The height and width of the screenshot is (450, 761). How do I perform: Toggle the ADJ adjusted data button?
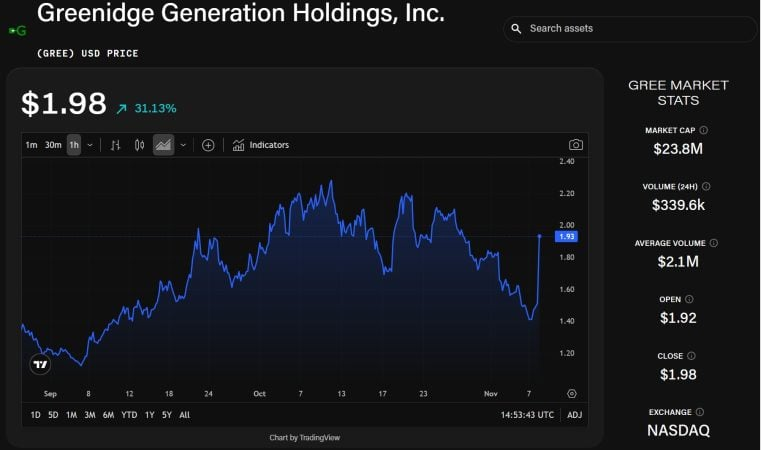[x=574, y=415]
